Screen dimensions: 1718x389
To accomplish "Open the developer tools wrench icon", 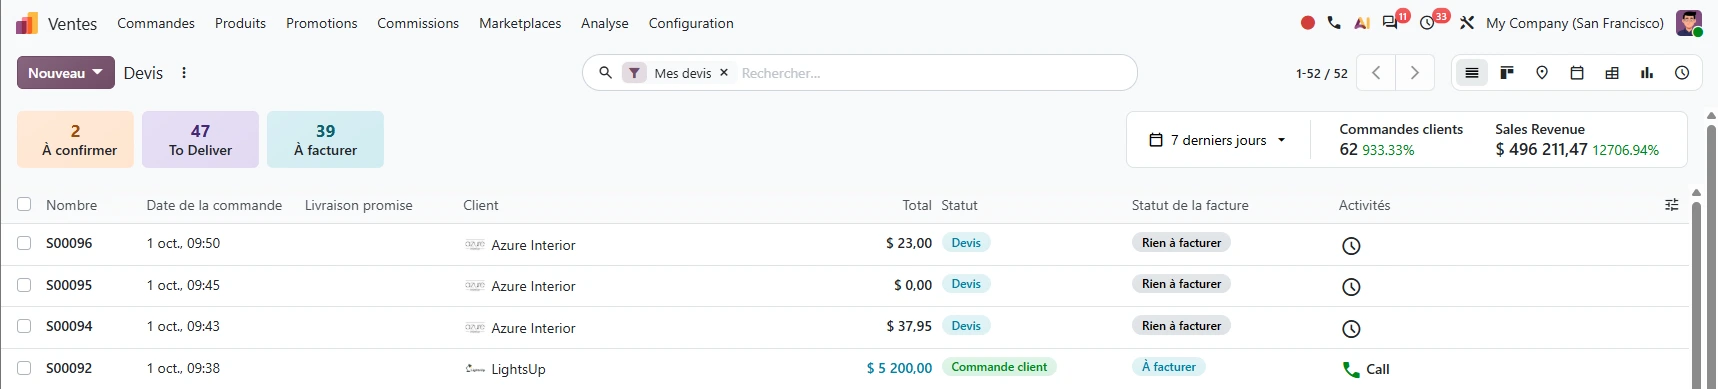I will (x=1467, y=23).
